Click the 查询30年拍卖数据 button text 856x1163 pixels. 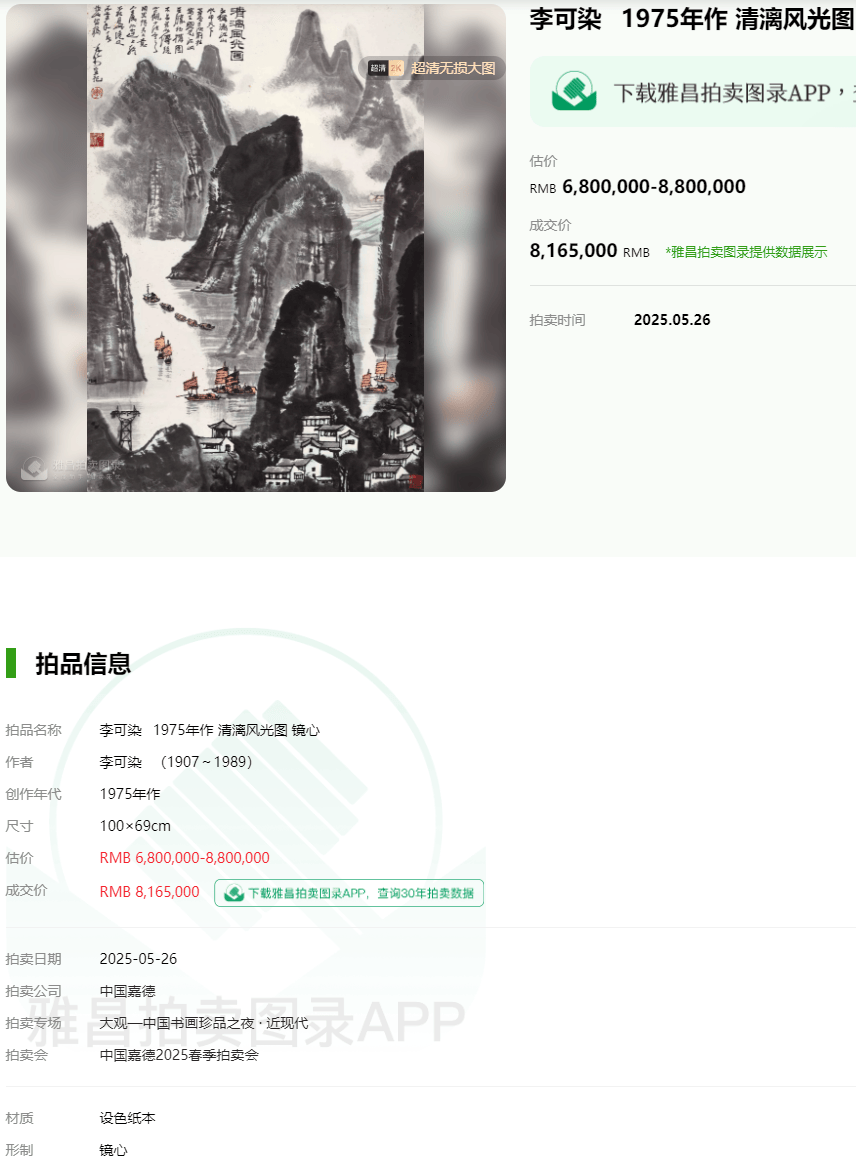[360, 893]
